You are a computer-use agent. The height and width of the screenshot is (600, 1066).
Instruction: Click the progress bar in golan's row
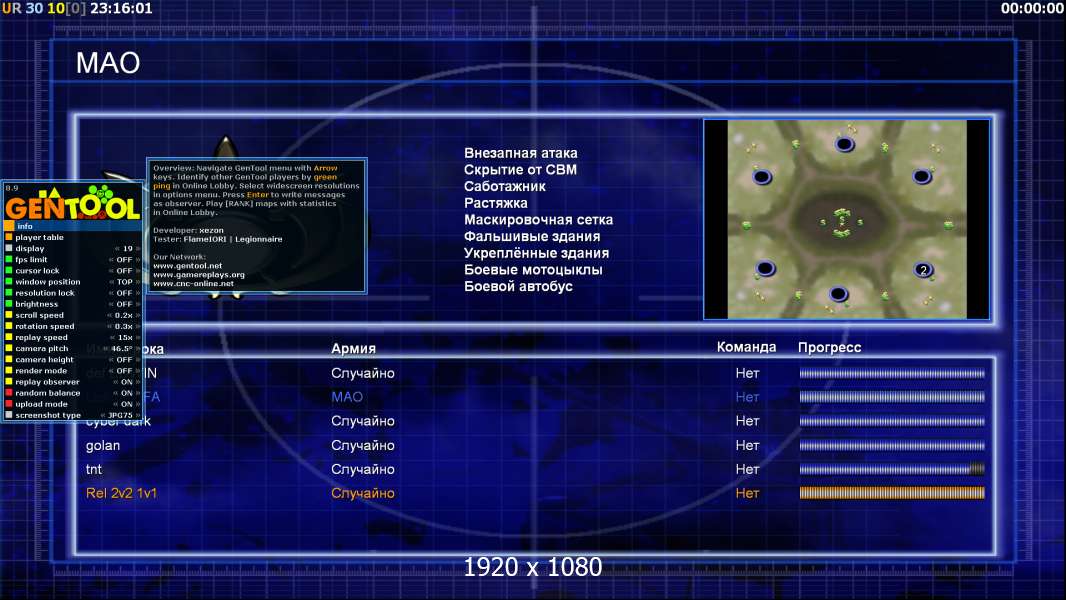[892, 446]
